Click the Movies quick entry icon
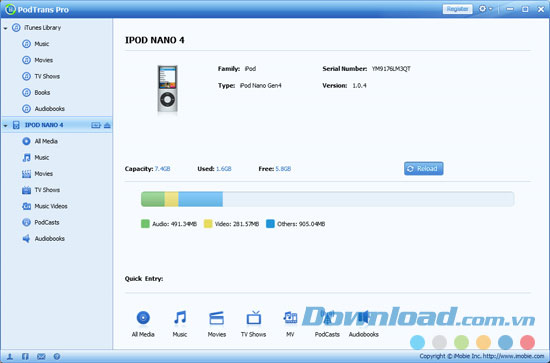 point(216,318)
